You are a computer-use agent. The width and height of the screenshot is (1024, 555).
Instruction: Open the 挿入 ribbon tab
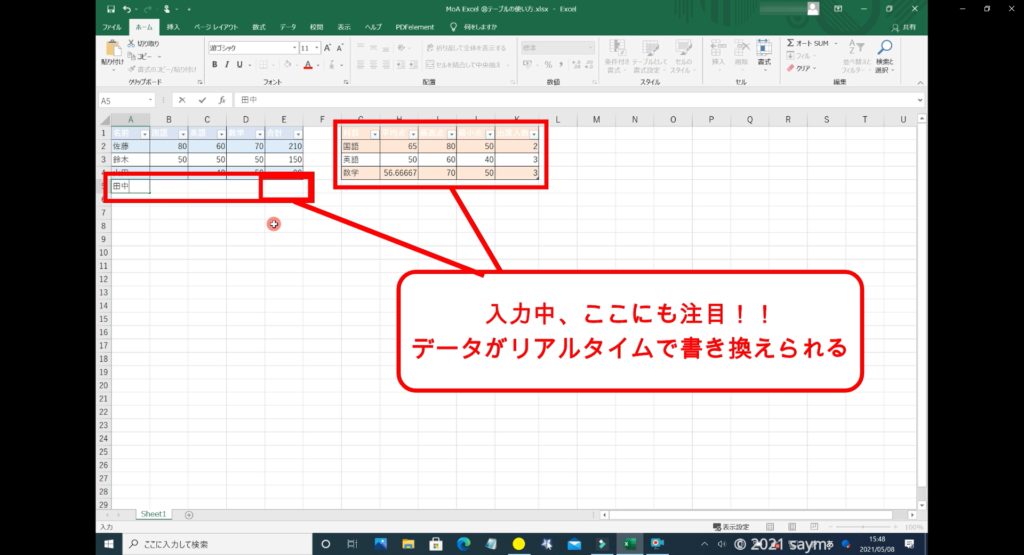point(174,27)
